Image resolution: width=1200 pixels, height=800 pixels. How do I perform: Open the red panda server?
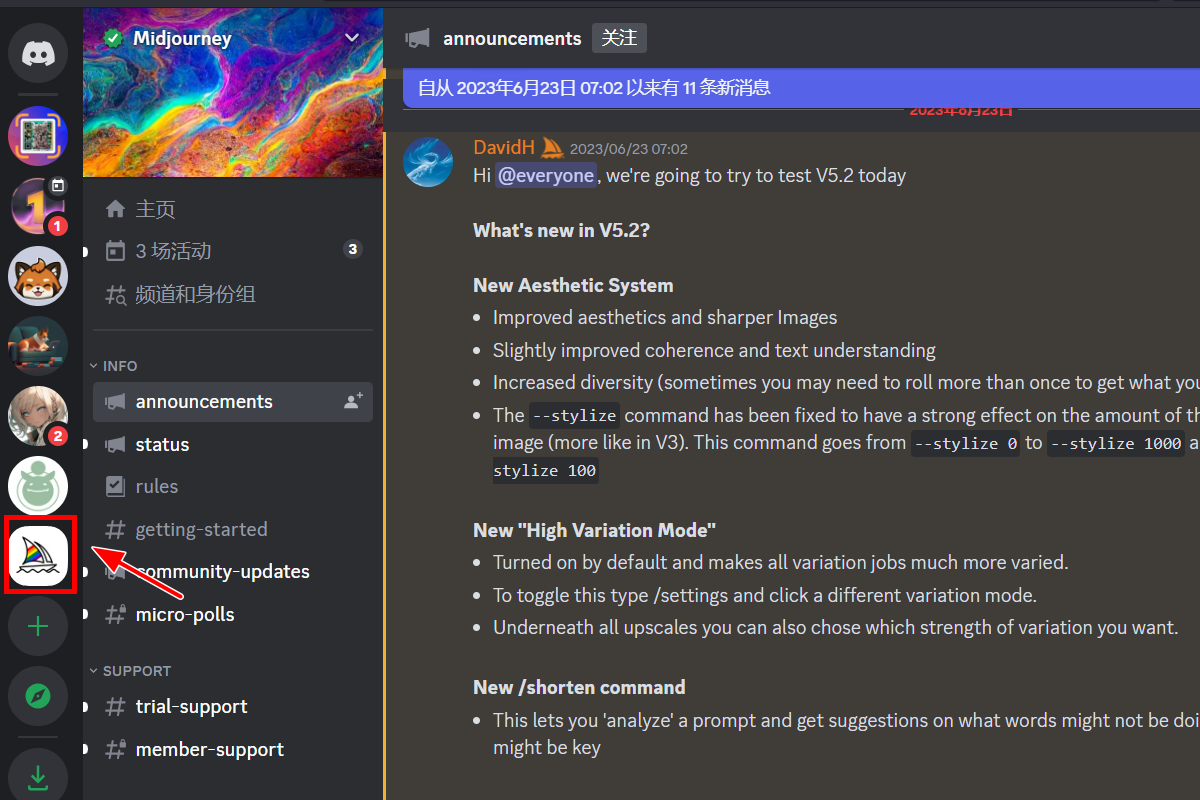(x=38, y=276)
